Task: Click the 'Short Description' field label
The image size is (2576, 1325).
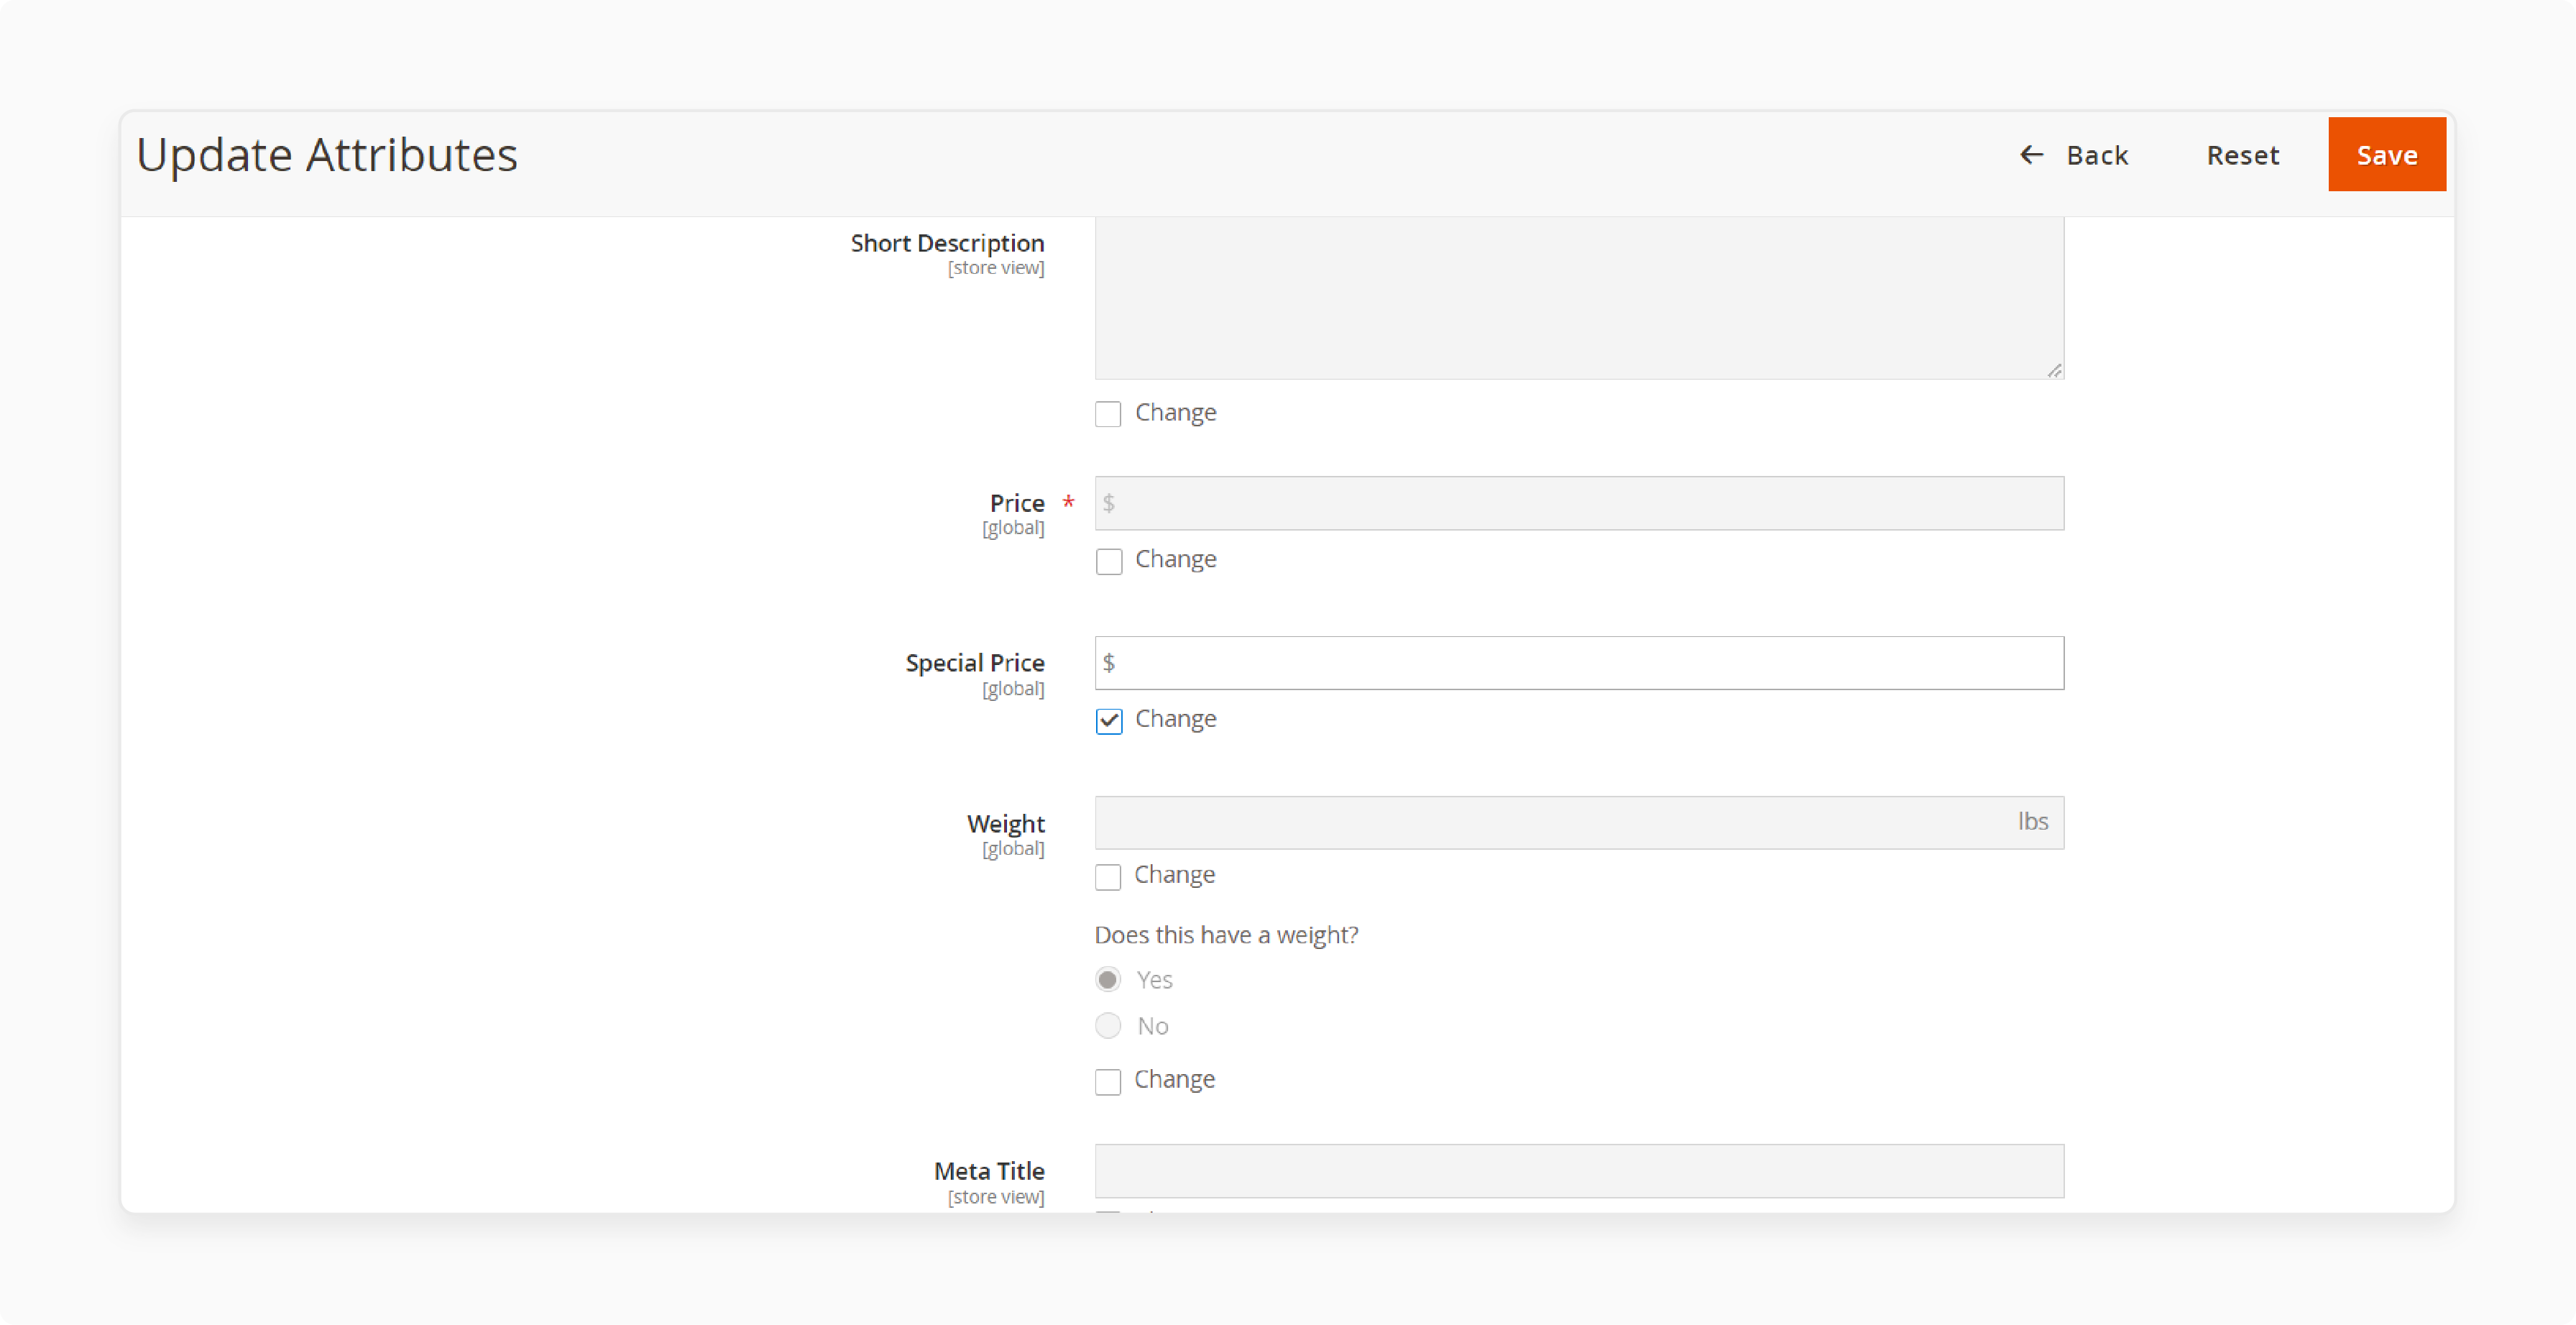Action: (947, 243)
